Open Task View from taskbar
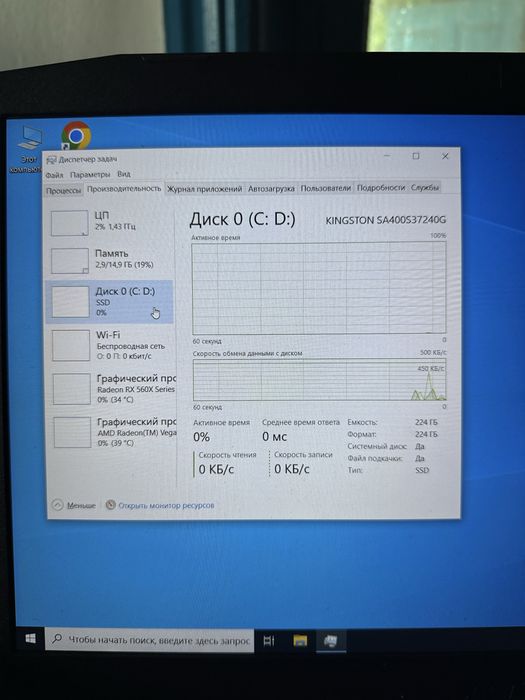 tap(269, 641)
